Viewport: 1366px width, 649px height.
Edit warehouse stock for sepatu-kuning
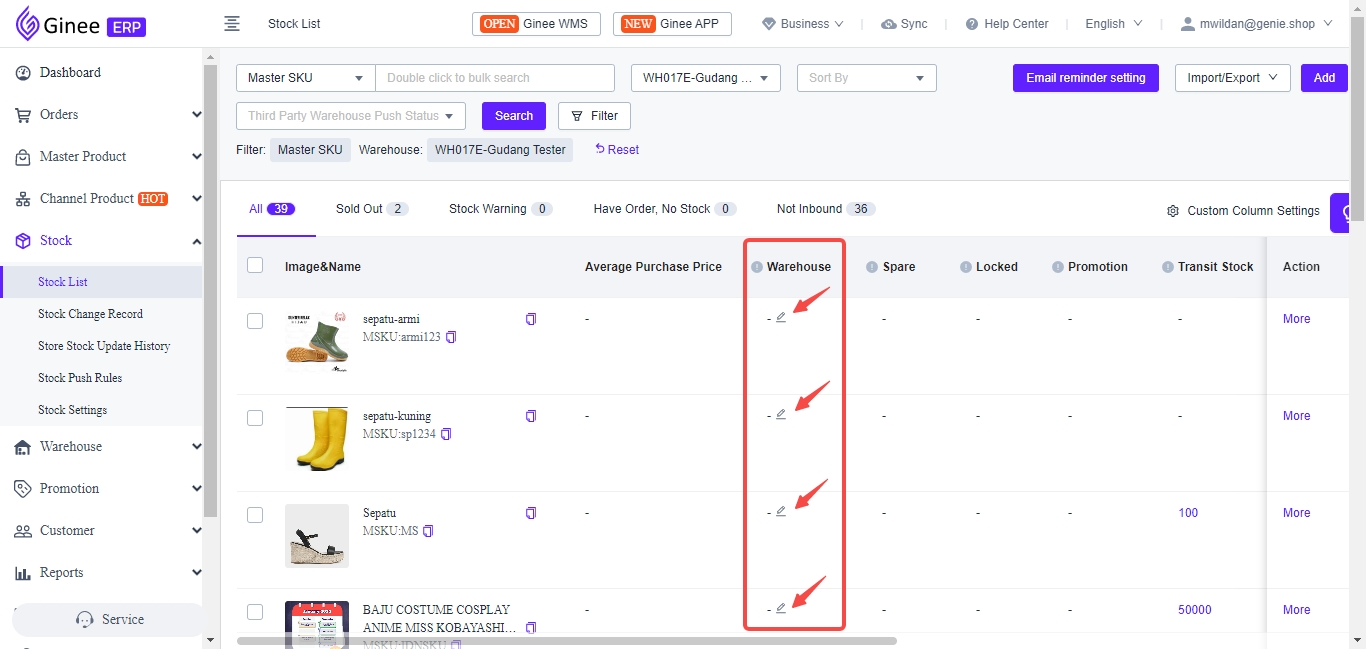point(781,415)
